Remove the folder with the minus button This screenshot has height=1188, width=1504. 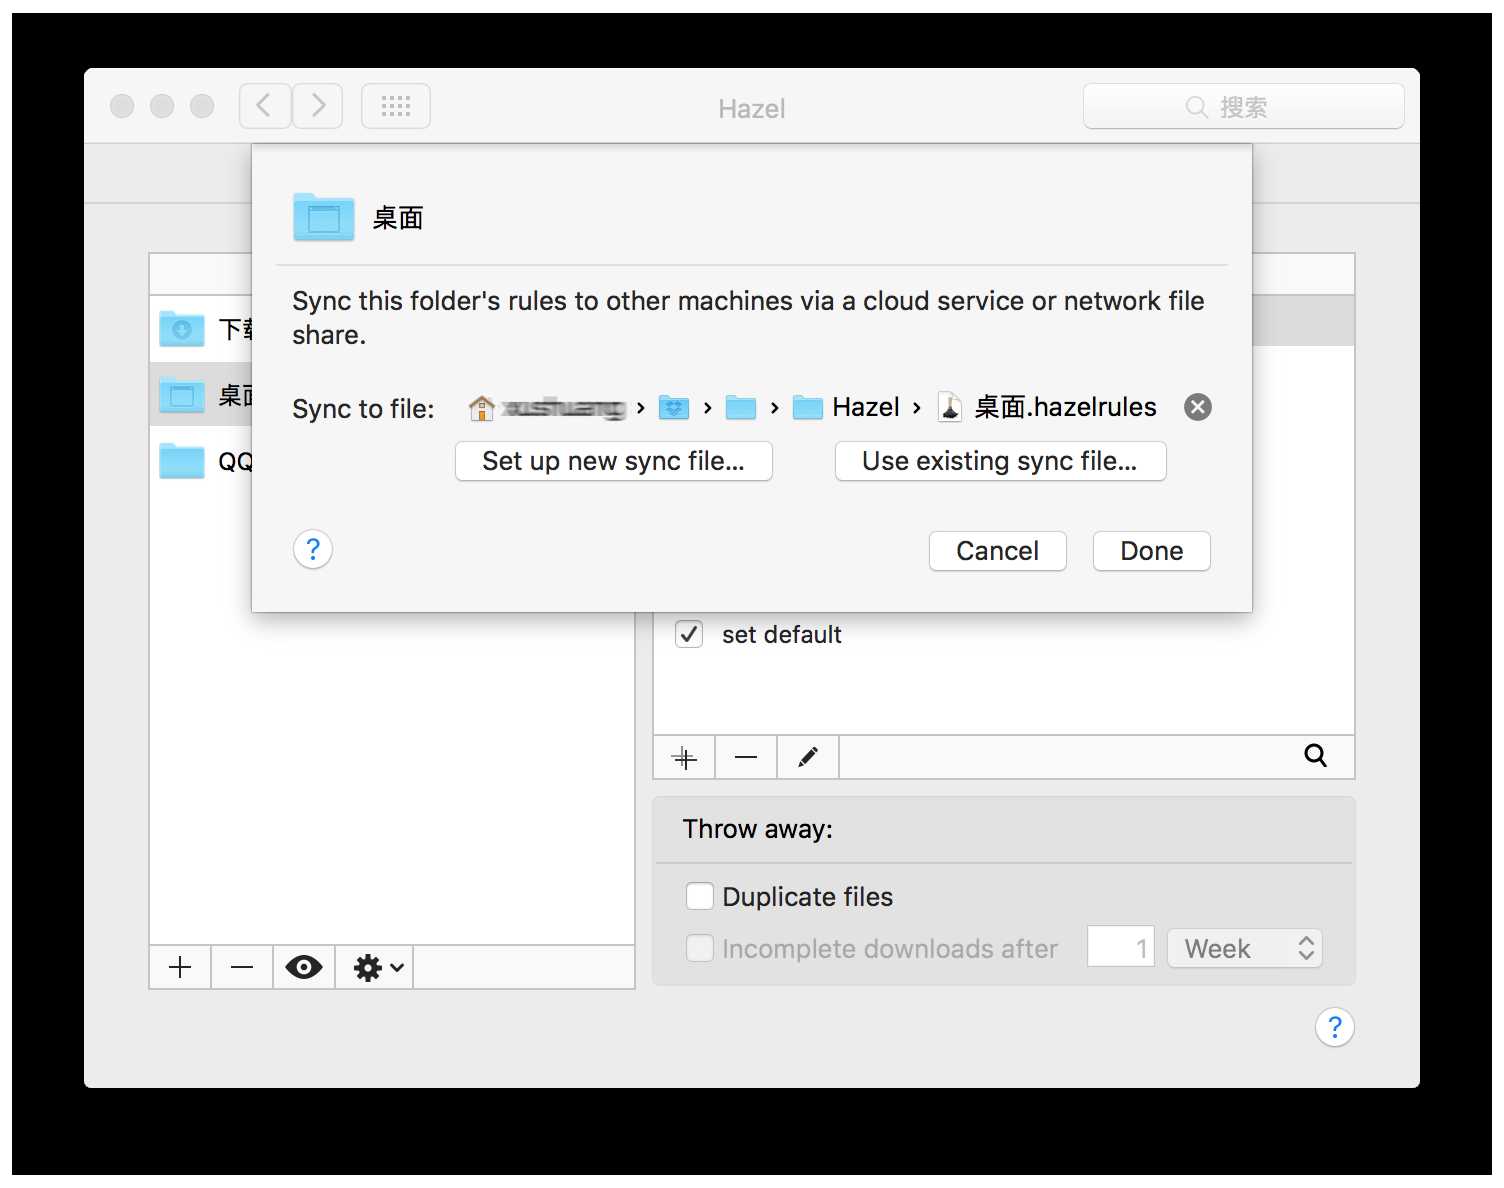click(242, 967)
